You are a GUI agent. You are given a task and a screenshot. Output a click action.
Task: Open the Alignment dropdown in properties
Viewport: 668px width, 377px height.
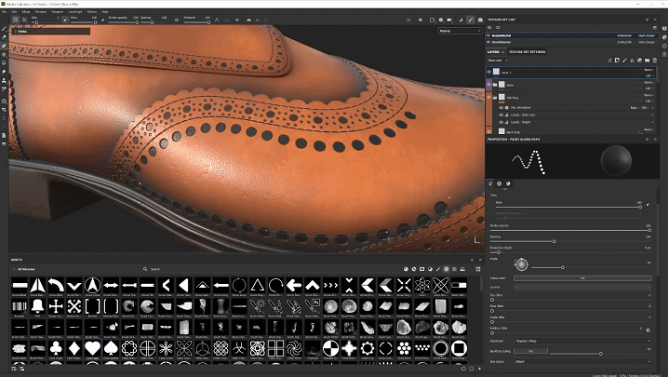tap(582, 341)
